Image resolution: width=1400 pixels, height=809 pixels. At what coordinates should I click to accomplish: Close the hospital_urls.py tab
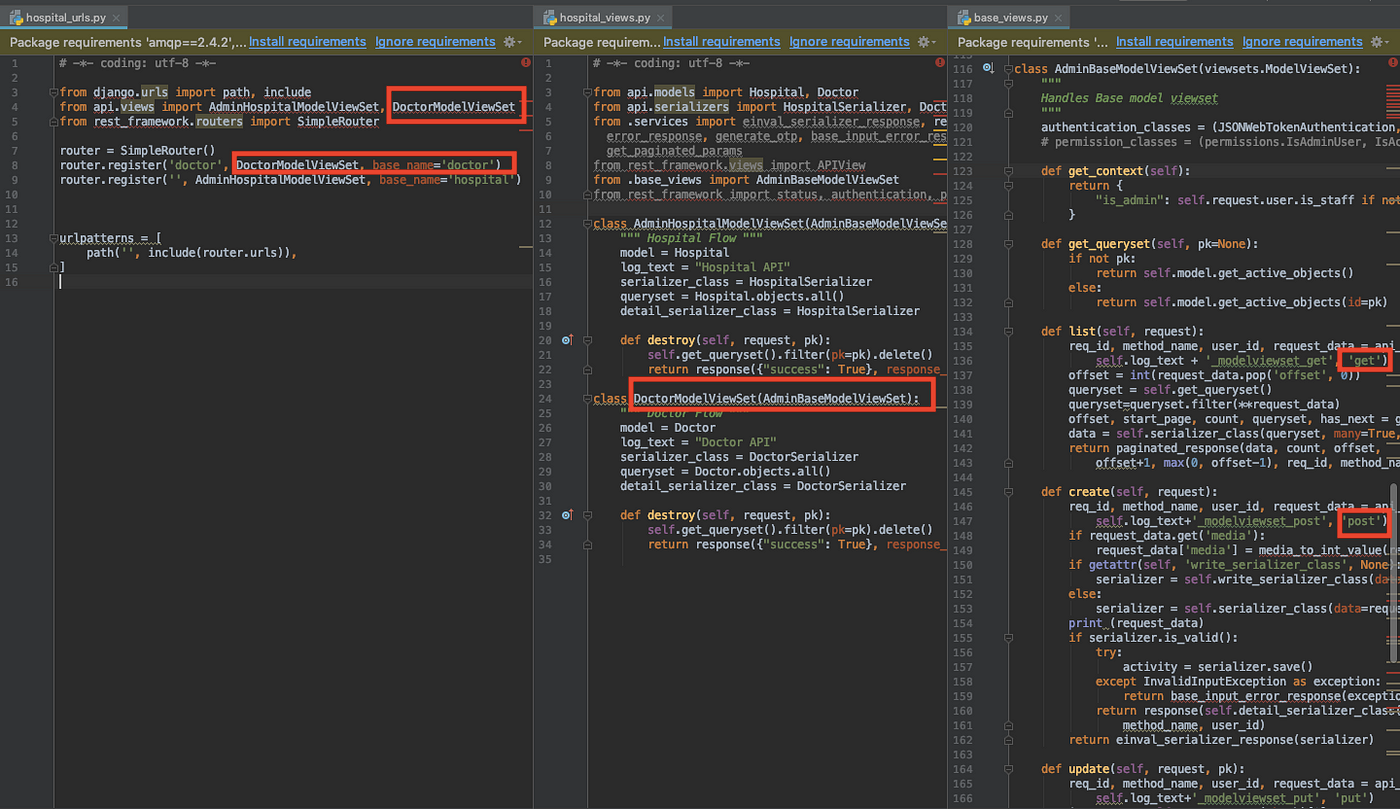click(116, 18)
